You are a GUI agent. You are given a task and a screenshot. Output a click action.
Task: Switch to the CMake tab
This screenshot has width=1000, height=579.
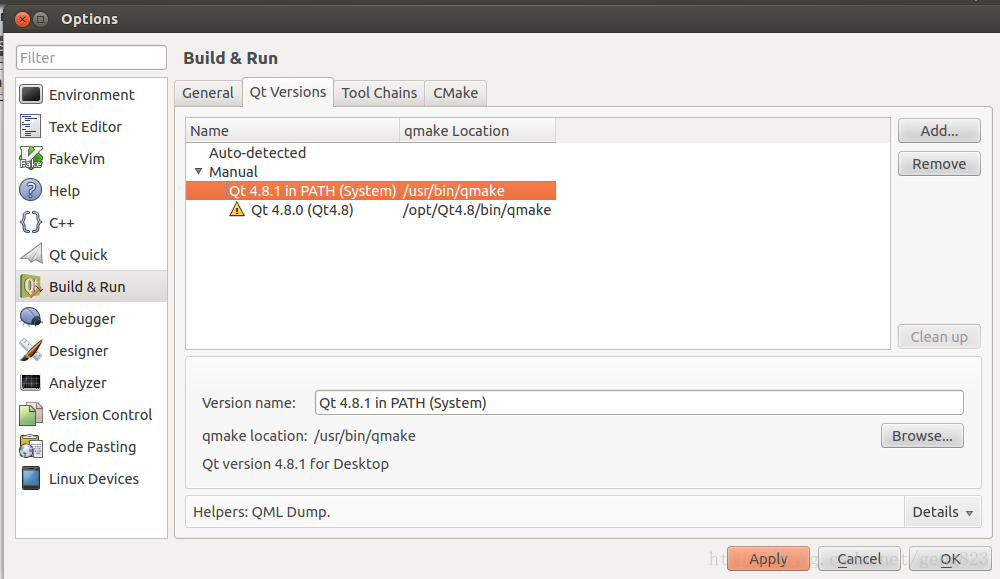[x=455, y=93]
